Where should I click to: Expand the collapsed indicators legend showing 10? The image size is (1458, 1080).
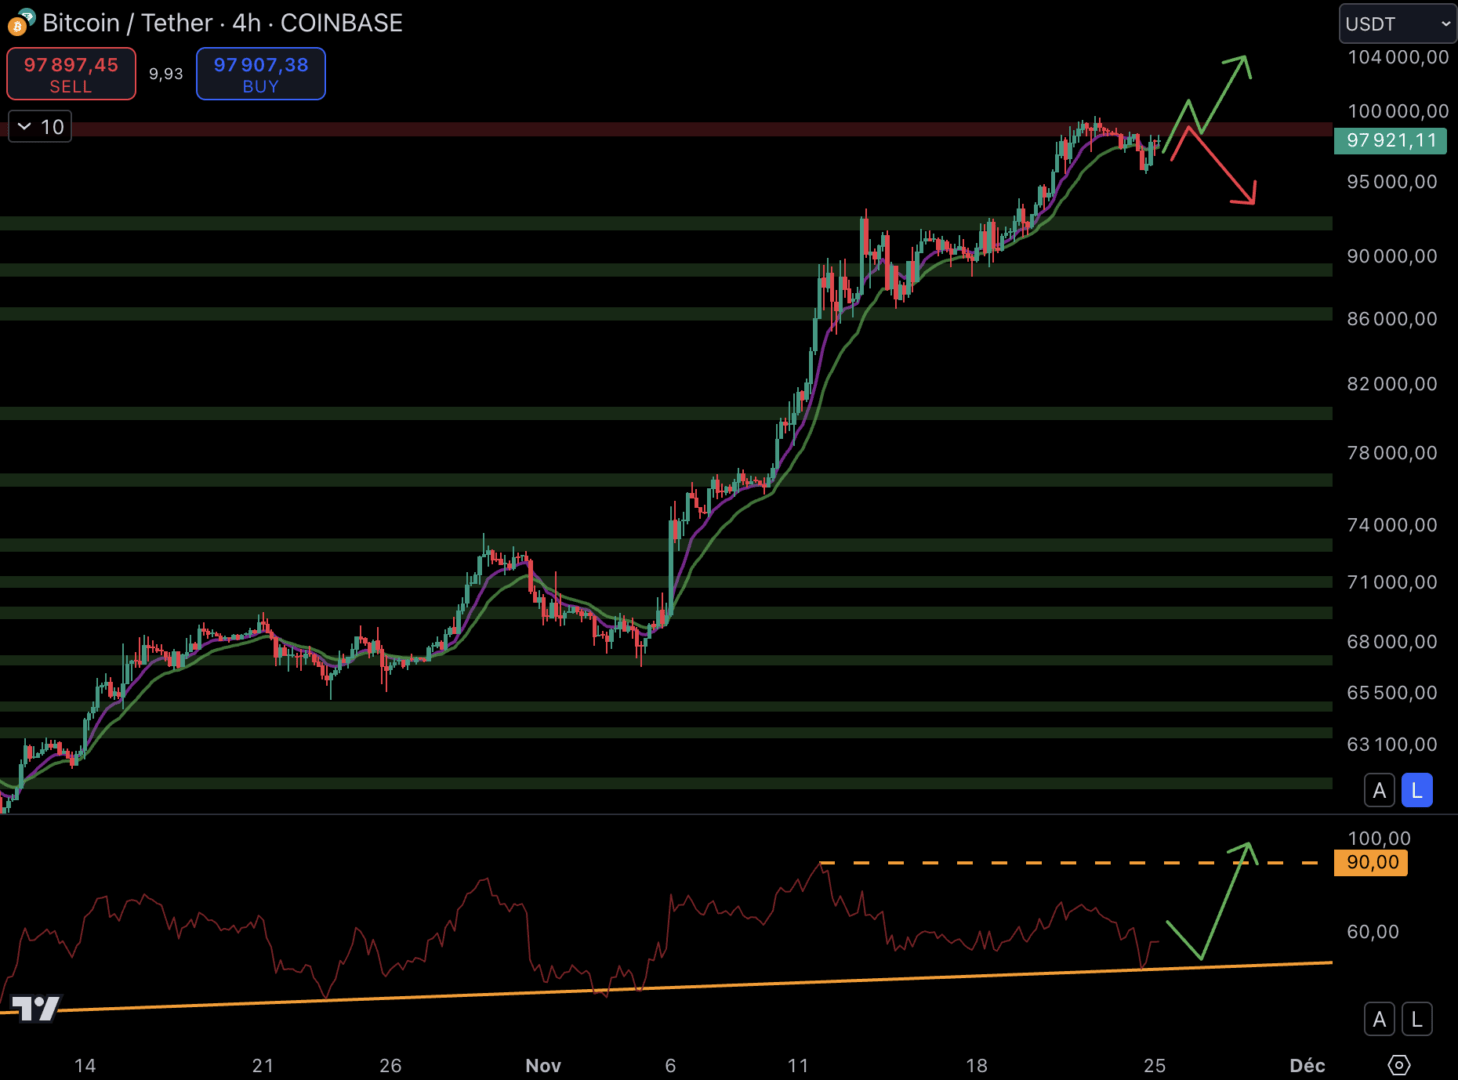tap(40, 127)
